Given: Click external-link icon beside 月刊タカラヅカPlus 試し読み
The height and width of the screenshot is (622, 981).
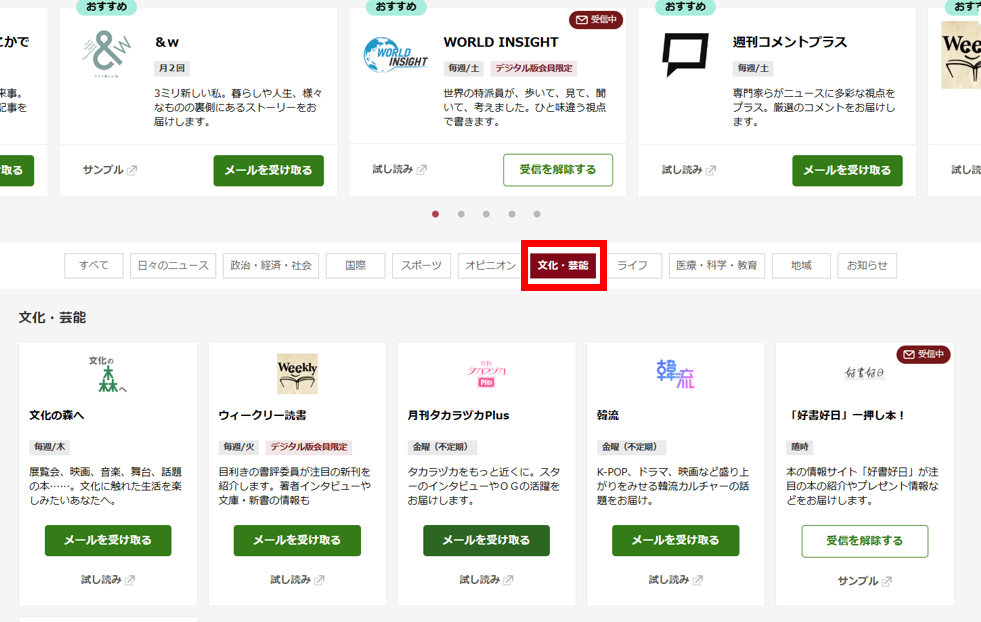Looking at the screenshot, I should pyautogui.click(x=508, y=580).
